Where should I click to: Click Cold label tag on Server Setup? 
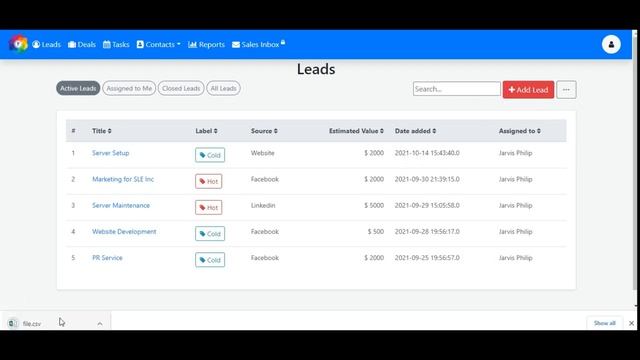pyautogui.click(x=210, y=155)
